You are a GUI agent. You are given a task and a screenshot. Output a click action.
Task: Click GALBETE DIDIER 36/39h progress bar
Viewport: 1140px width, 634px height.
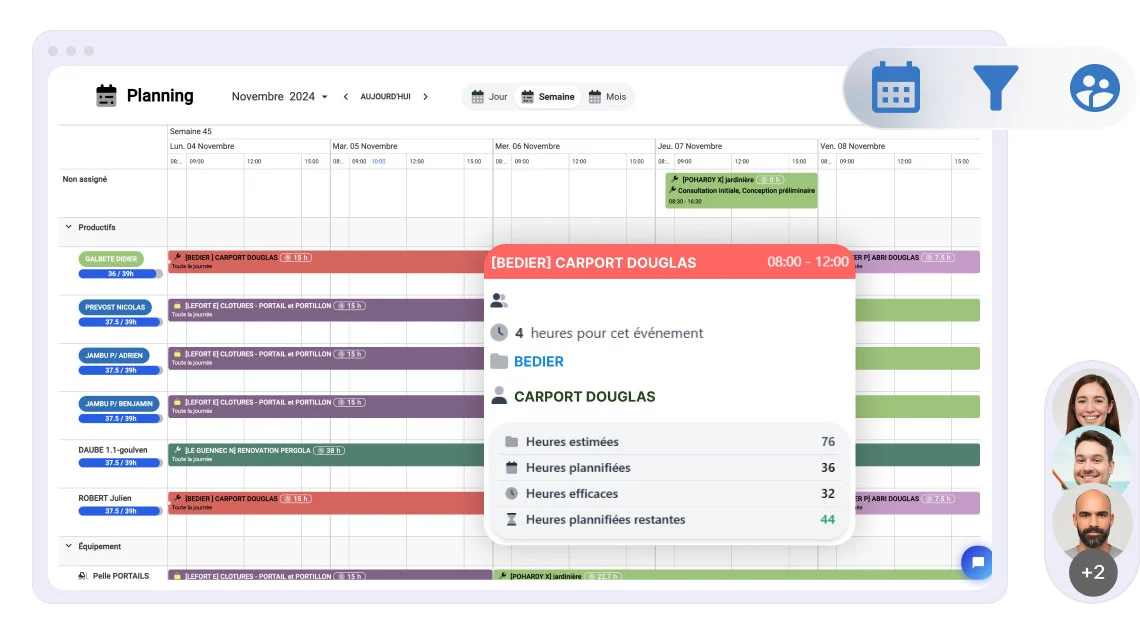point(121,274)
